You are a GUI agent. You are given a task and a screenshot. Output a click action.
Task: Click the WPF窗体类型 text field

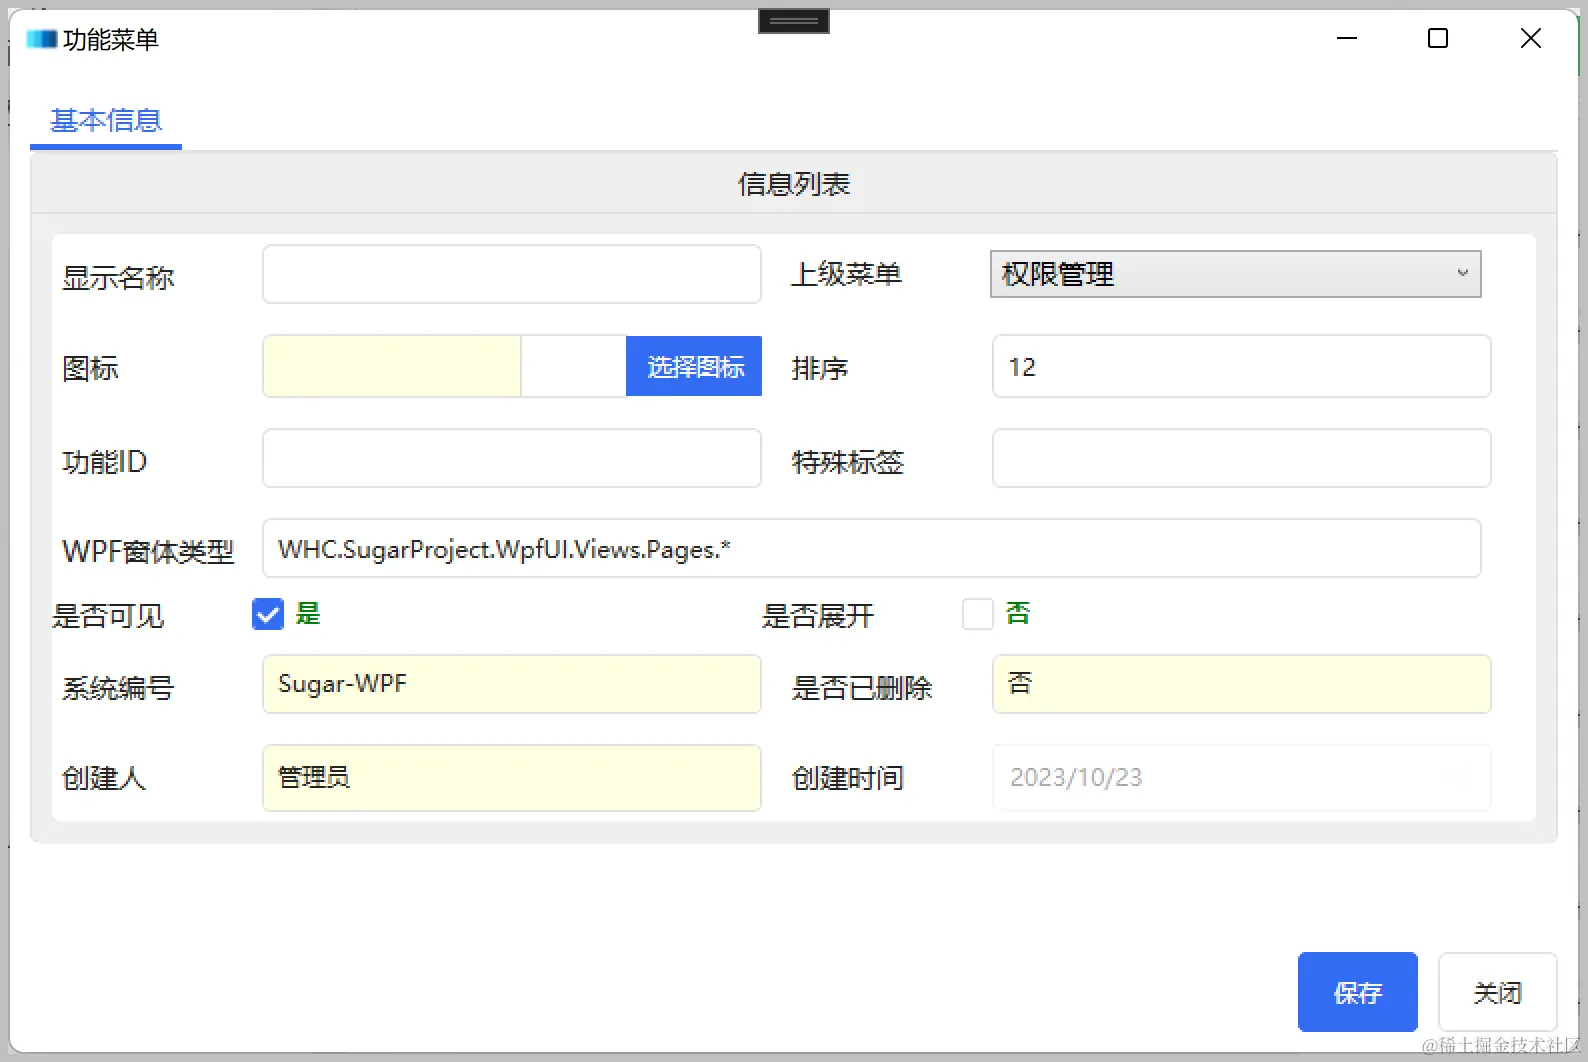click(872, 549)
